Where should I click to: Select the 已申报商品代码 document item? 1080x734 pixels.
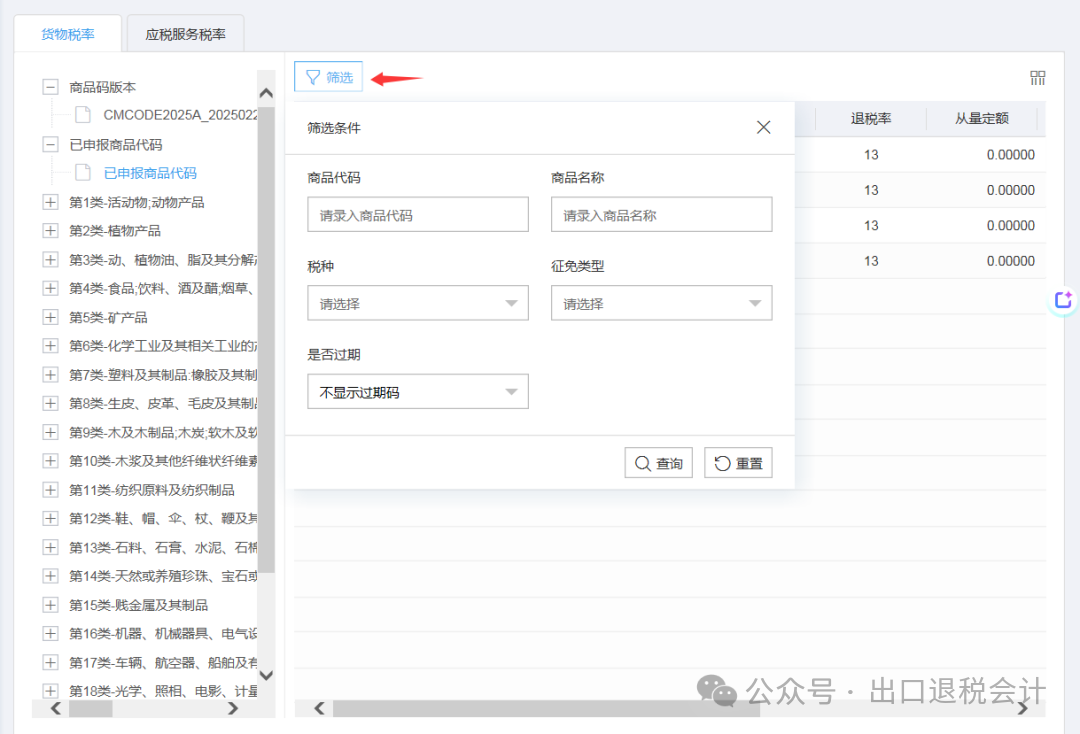[x=150, y=173]
